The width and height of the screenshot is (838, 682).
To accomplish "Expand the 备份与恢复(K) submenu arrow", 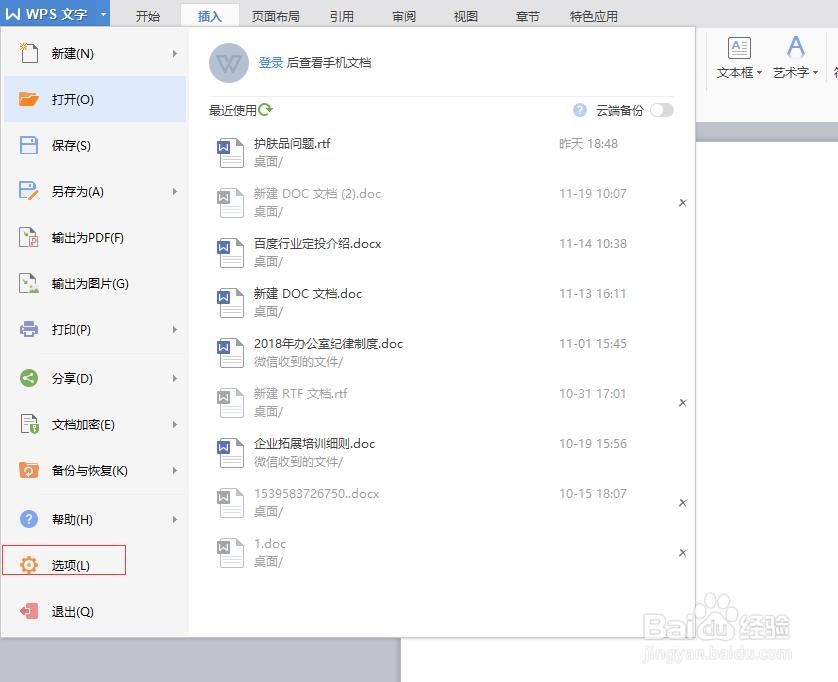I will tap(175, 471).
